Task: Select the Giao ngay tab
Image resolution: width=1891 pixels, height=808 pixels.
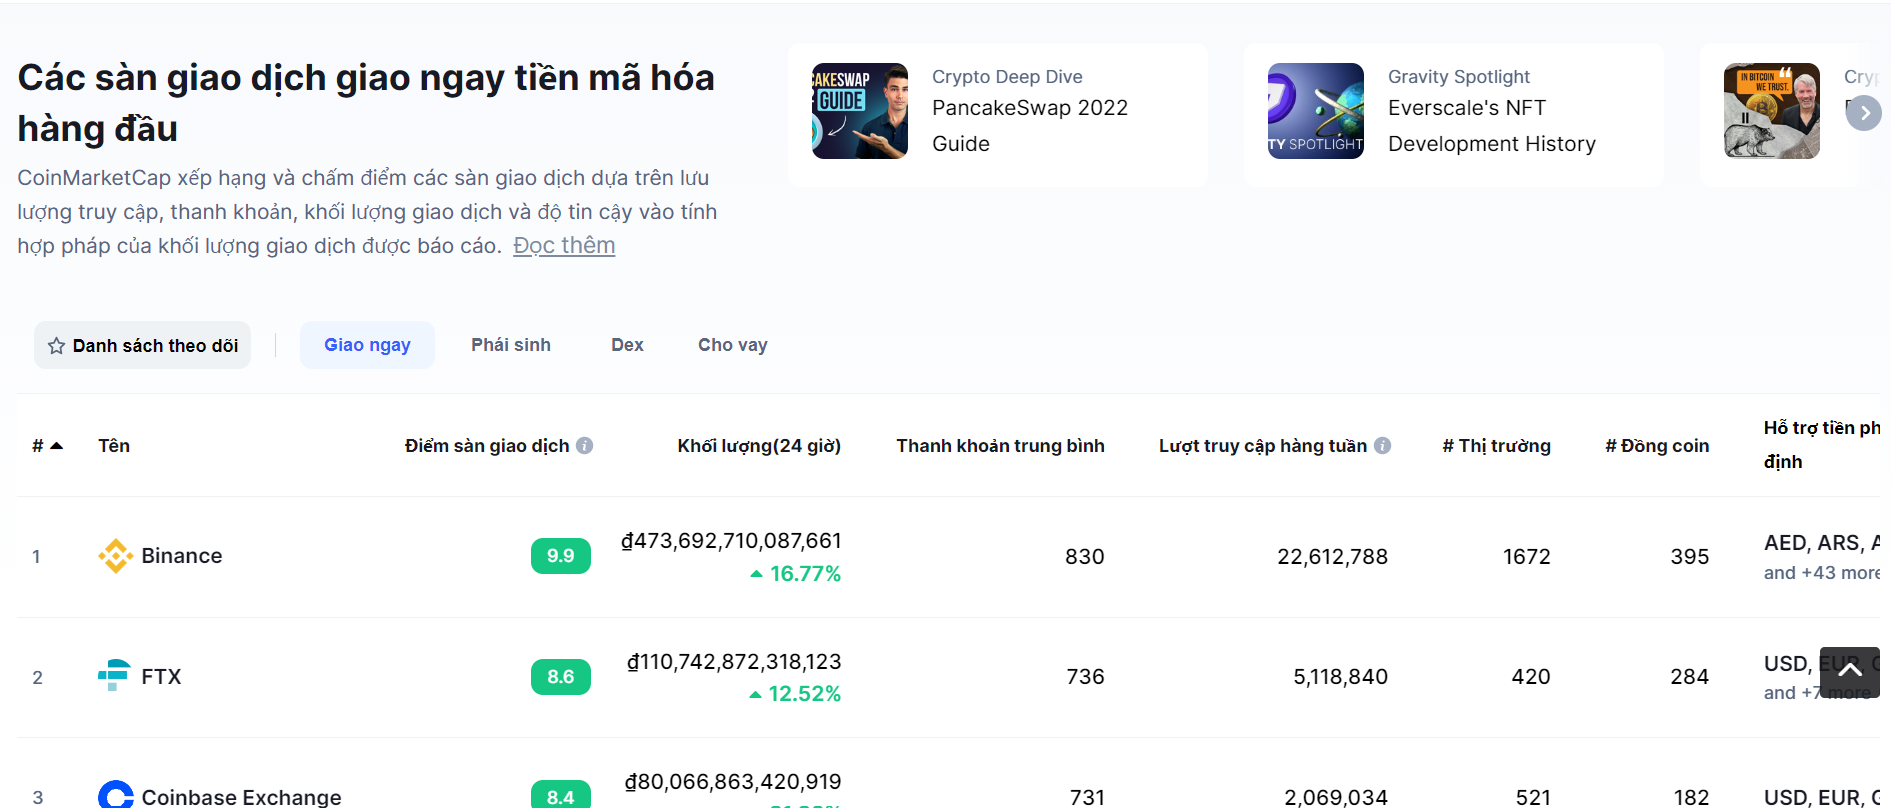Action: [x=367, y=345]
